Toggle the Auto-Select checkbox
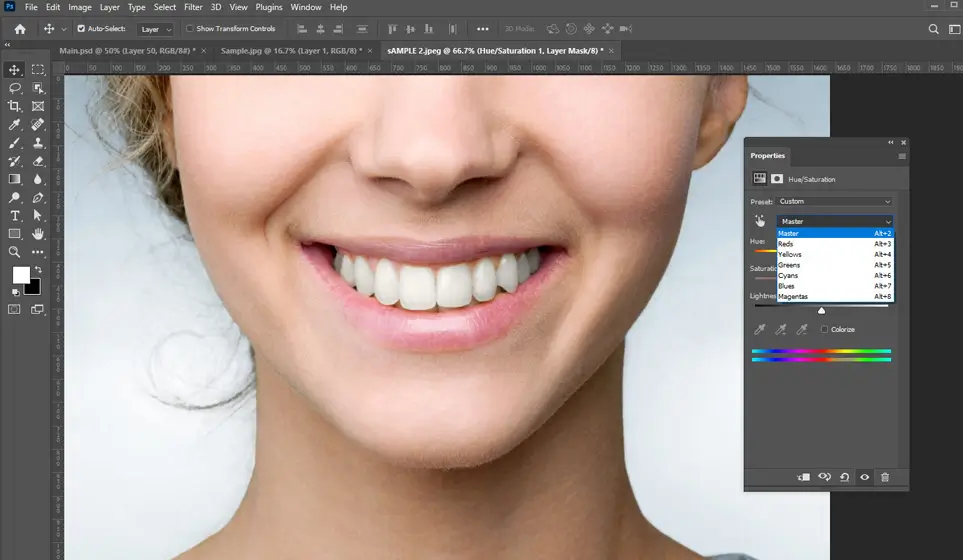Screen dimensions: 963x560 (x=81, y=28)
